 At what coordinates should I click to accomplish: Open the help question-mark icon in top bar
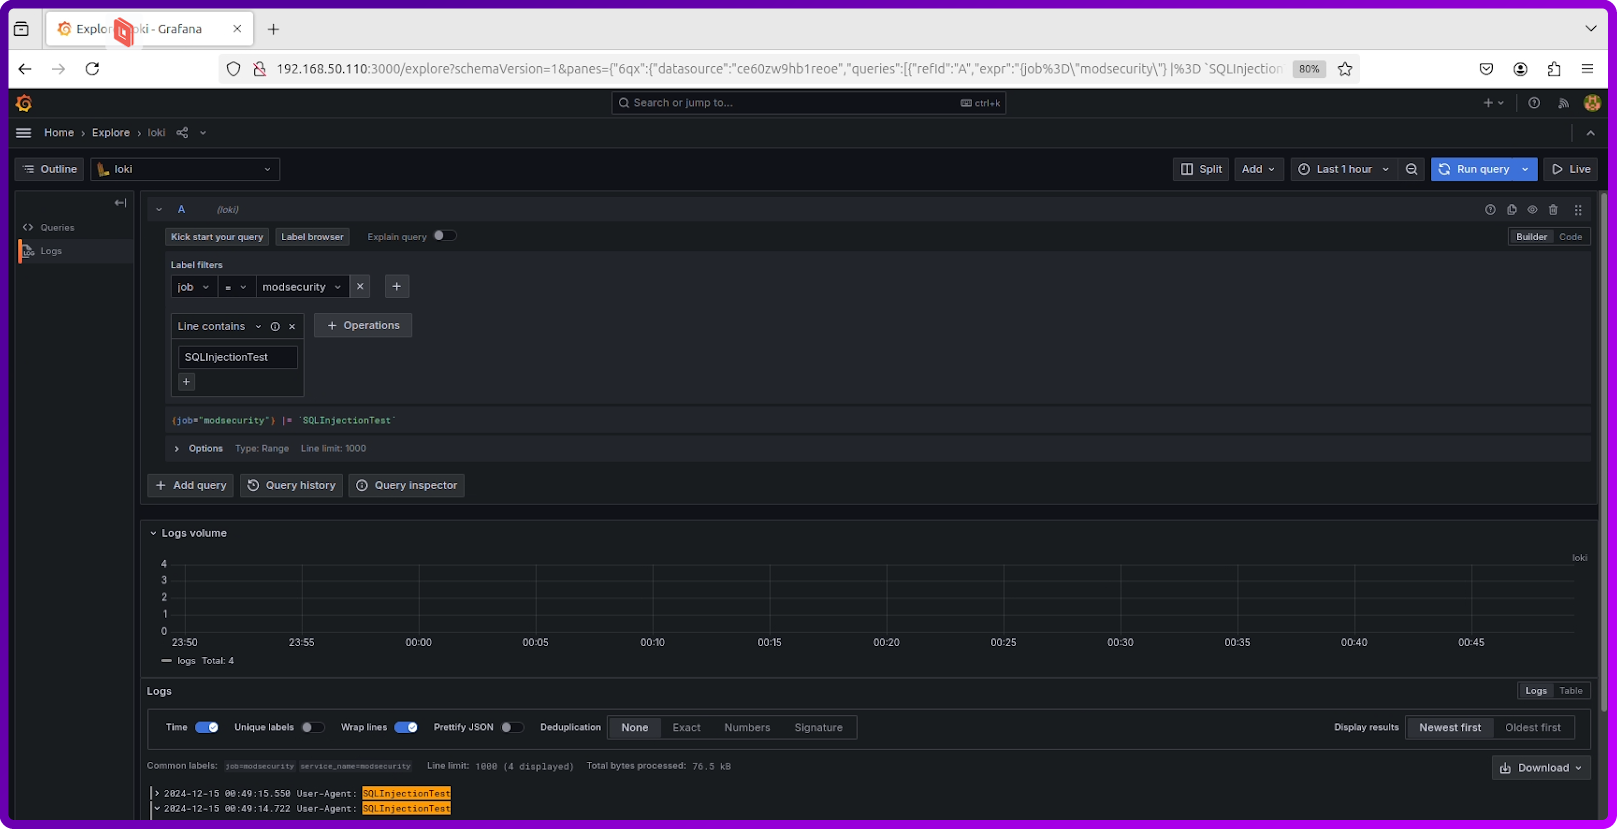(1534, 103)
